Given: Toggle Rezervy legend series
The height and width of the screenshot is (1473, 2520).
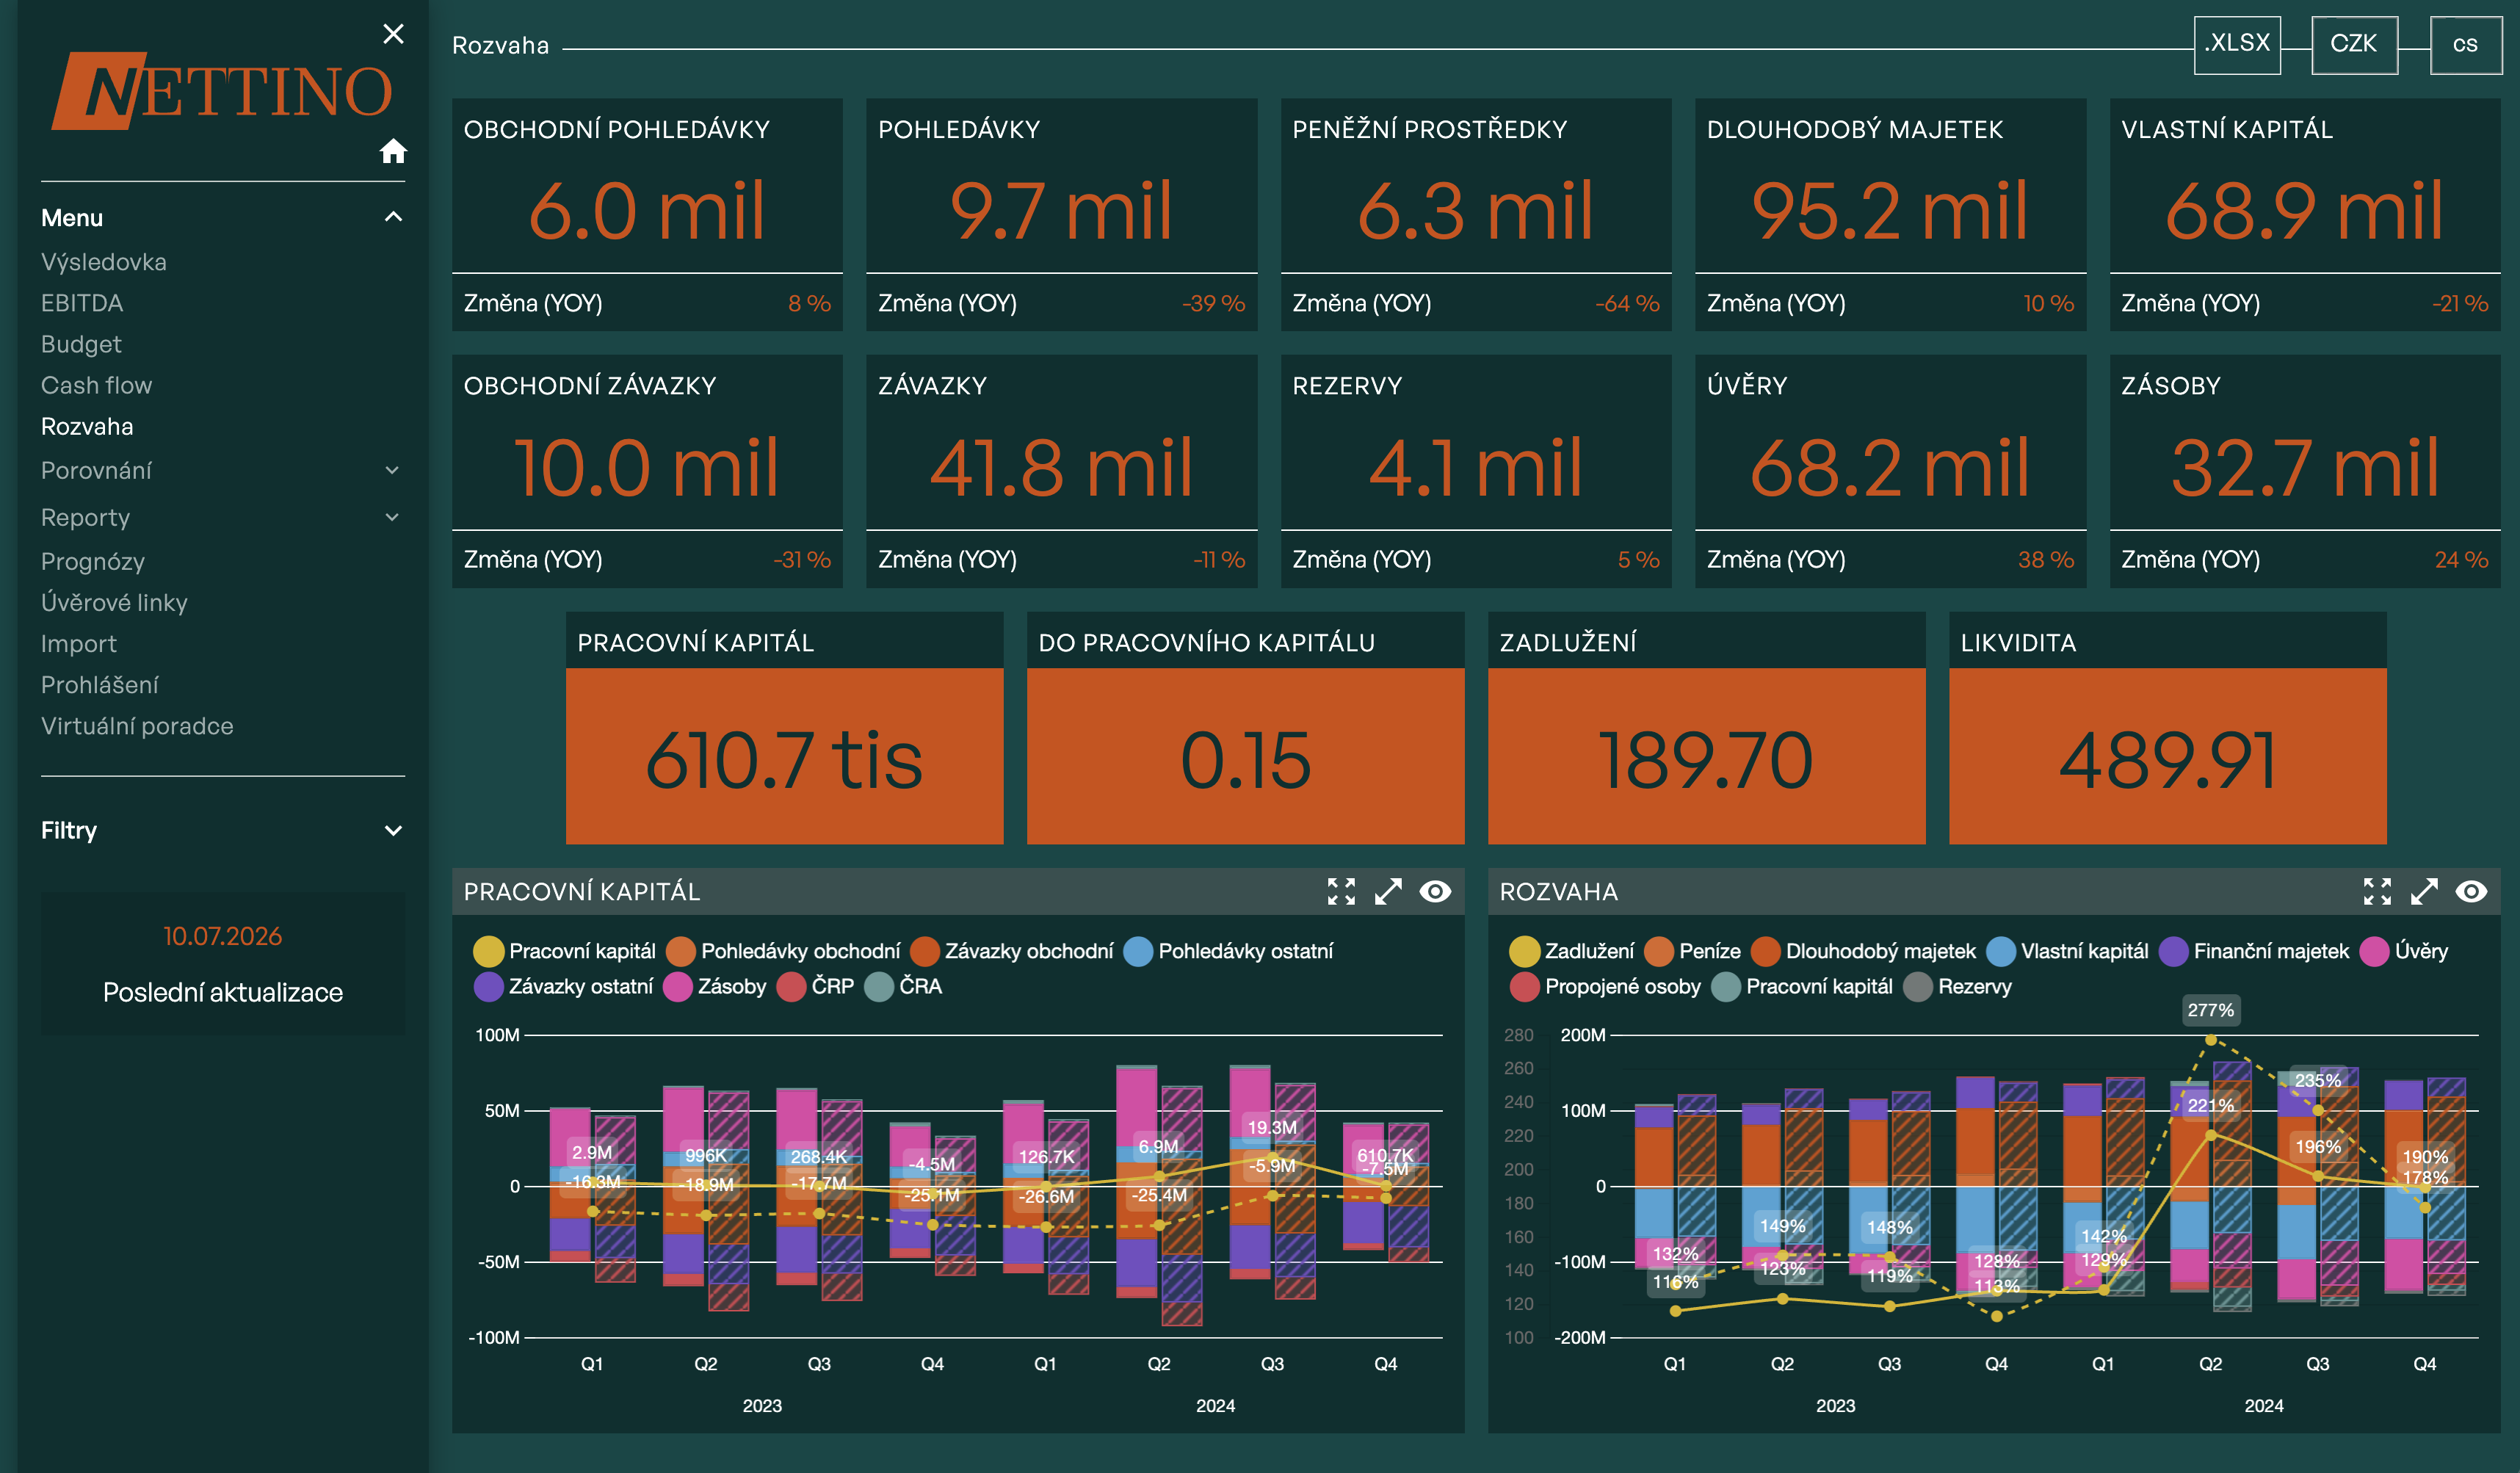Looking at the screenshot, I should coord(1958,986).
